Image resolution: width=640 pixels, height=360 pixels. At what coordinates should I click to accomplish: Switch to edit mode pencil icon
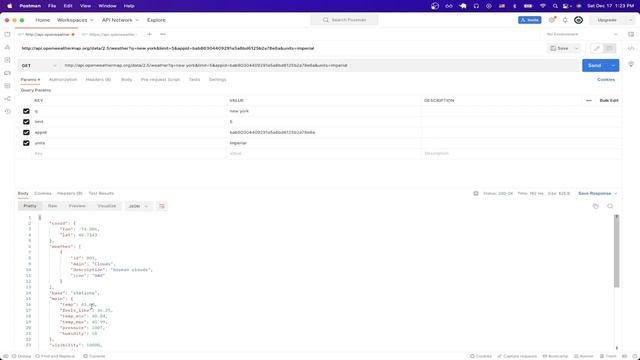597,49
